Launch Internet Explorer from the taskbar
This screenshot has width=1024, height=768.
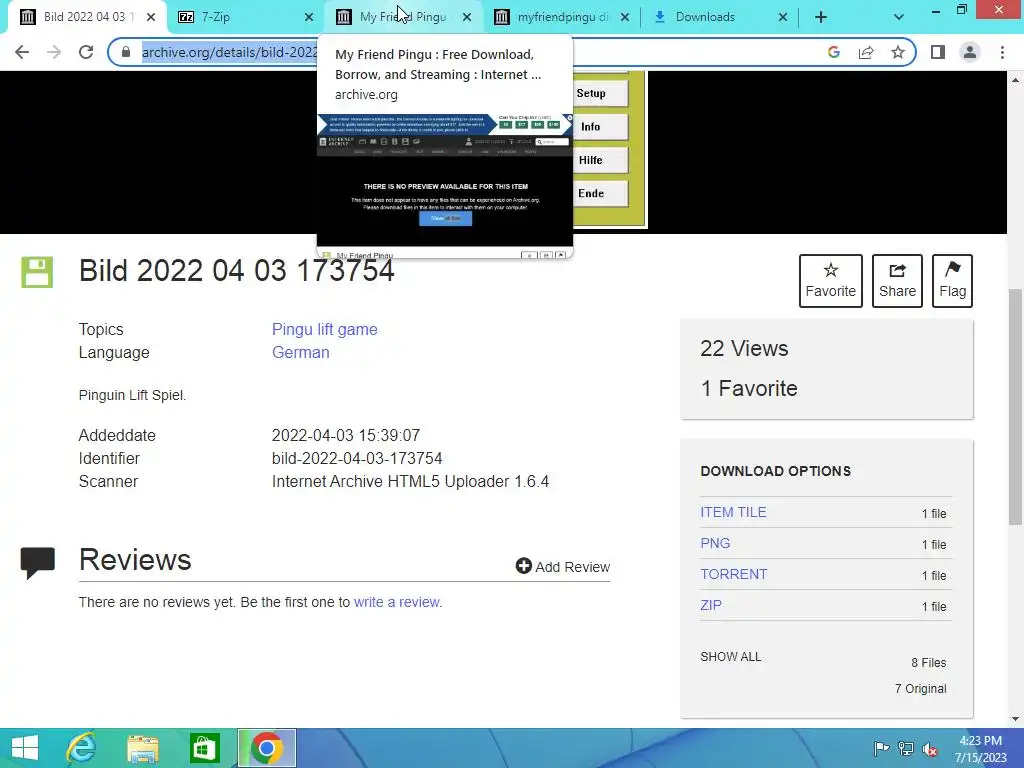[x=82, y=748]
